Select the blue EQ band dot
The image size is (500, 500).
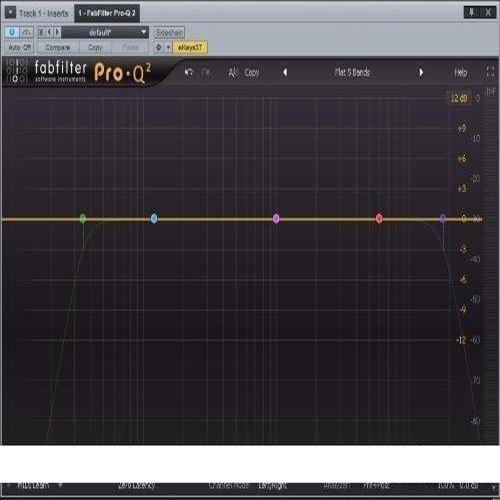click(154, 218)
